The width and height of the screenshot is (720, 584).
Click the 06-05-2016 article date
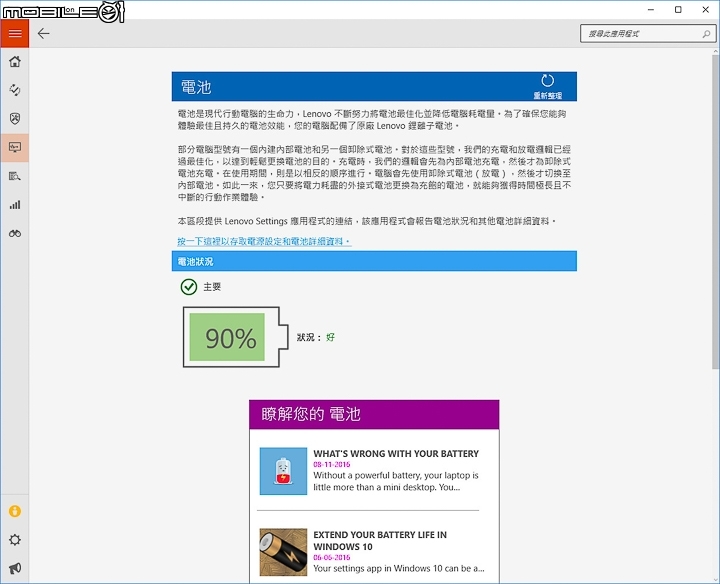pos(332,557)
